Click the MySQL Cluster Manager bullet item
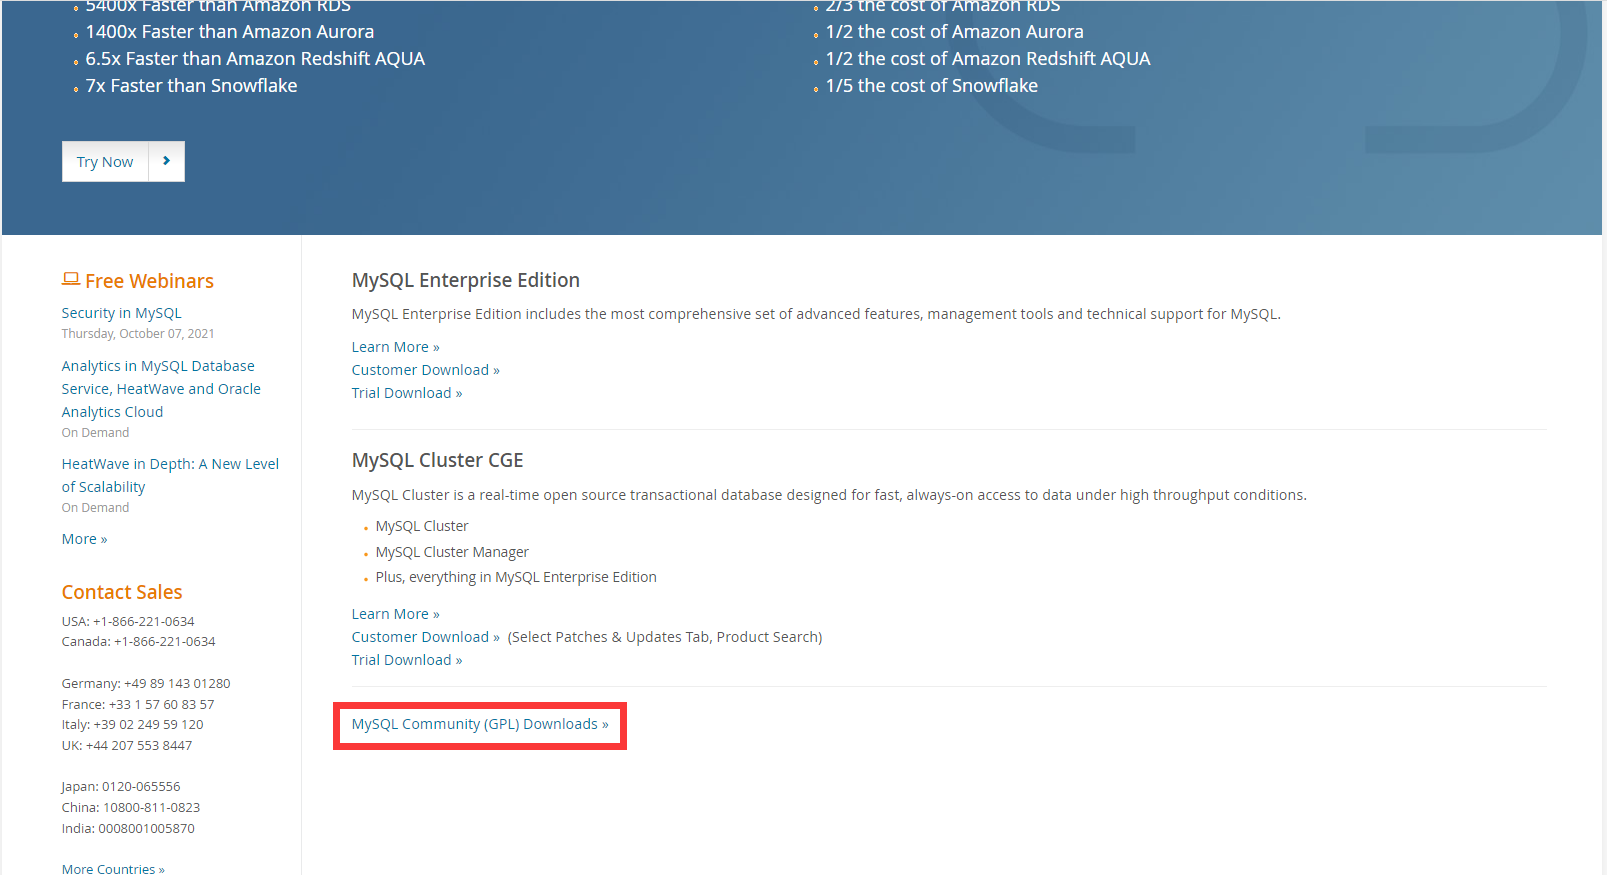 click(x=452, y=552)
